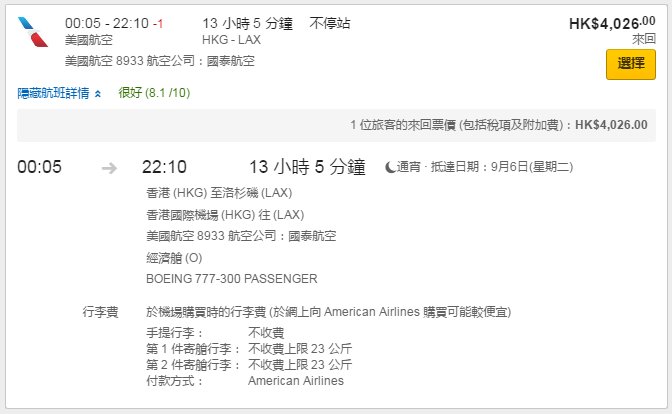
Task: Click the HKG - LAX route text
Action: 231,40
